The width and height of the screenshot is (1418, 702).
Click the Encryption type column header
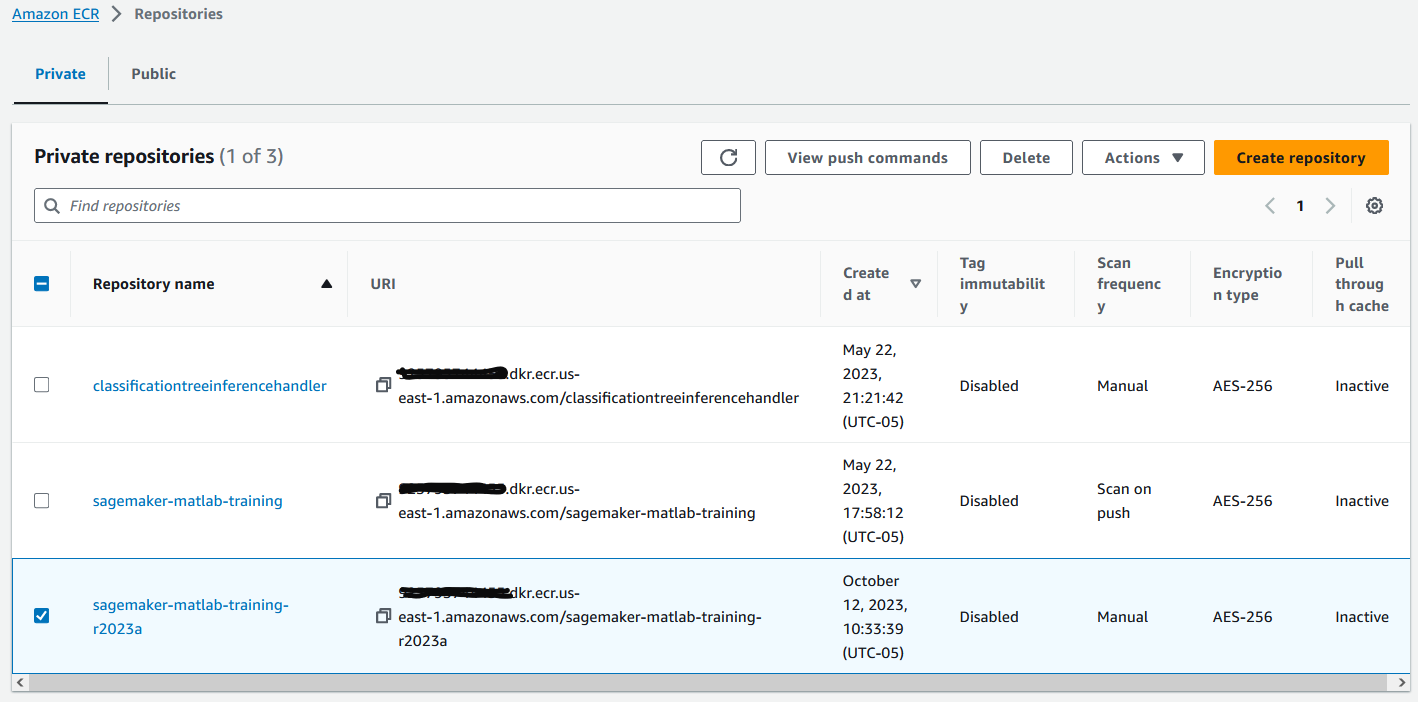1247,284
